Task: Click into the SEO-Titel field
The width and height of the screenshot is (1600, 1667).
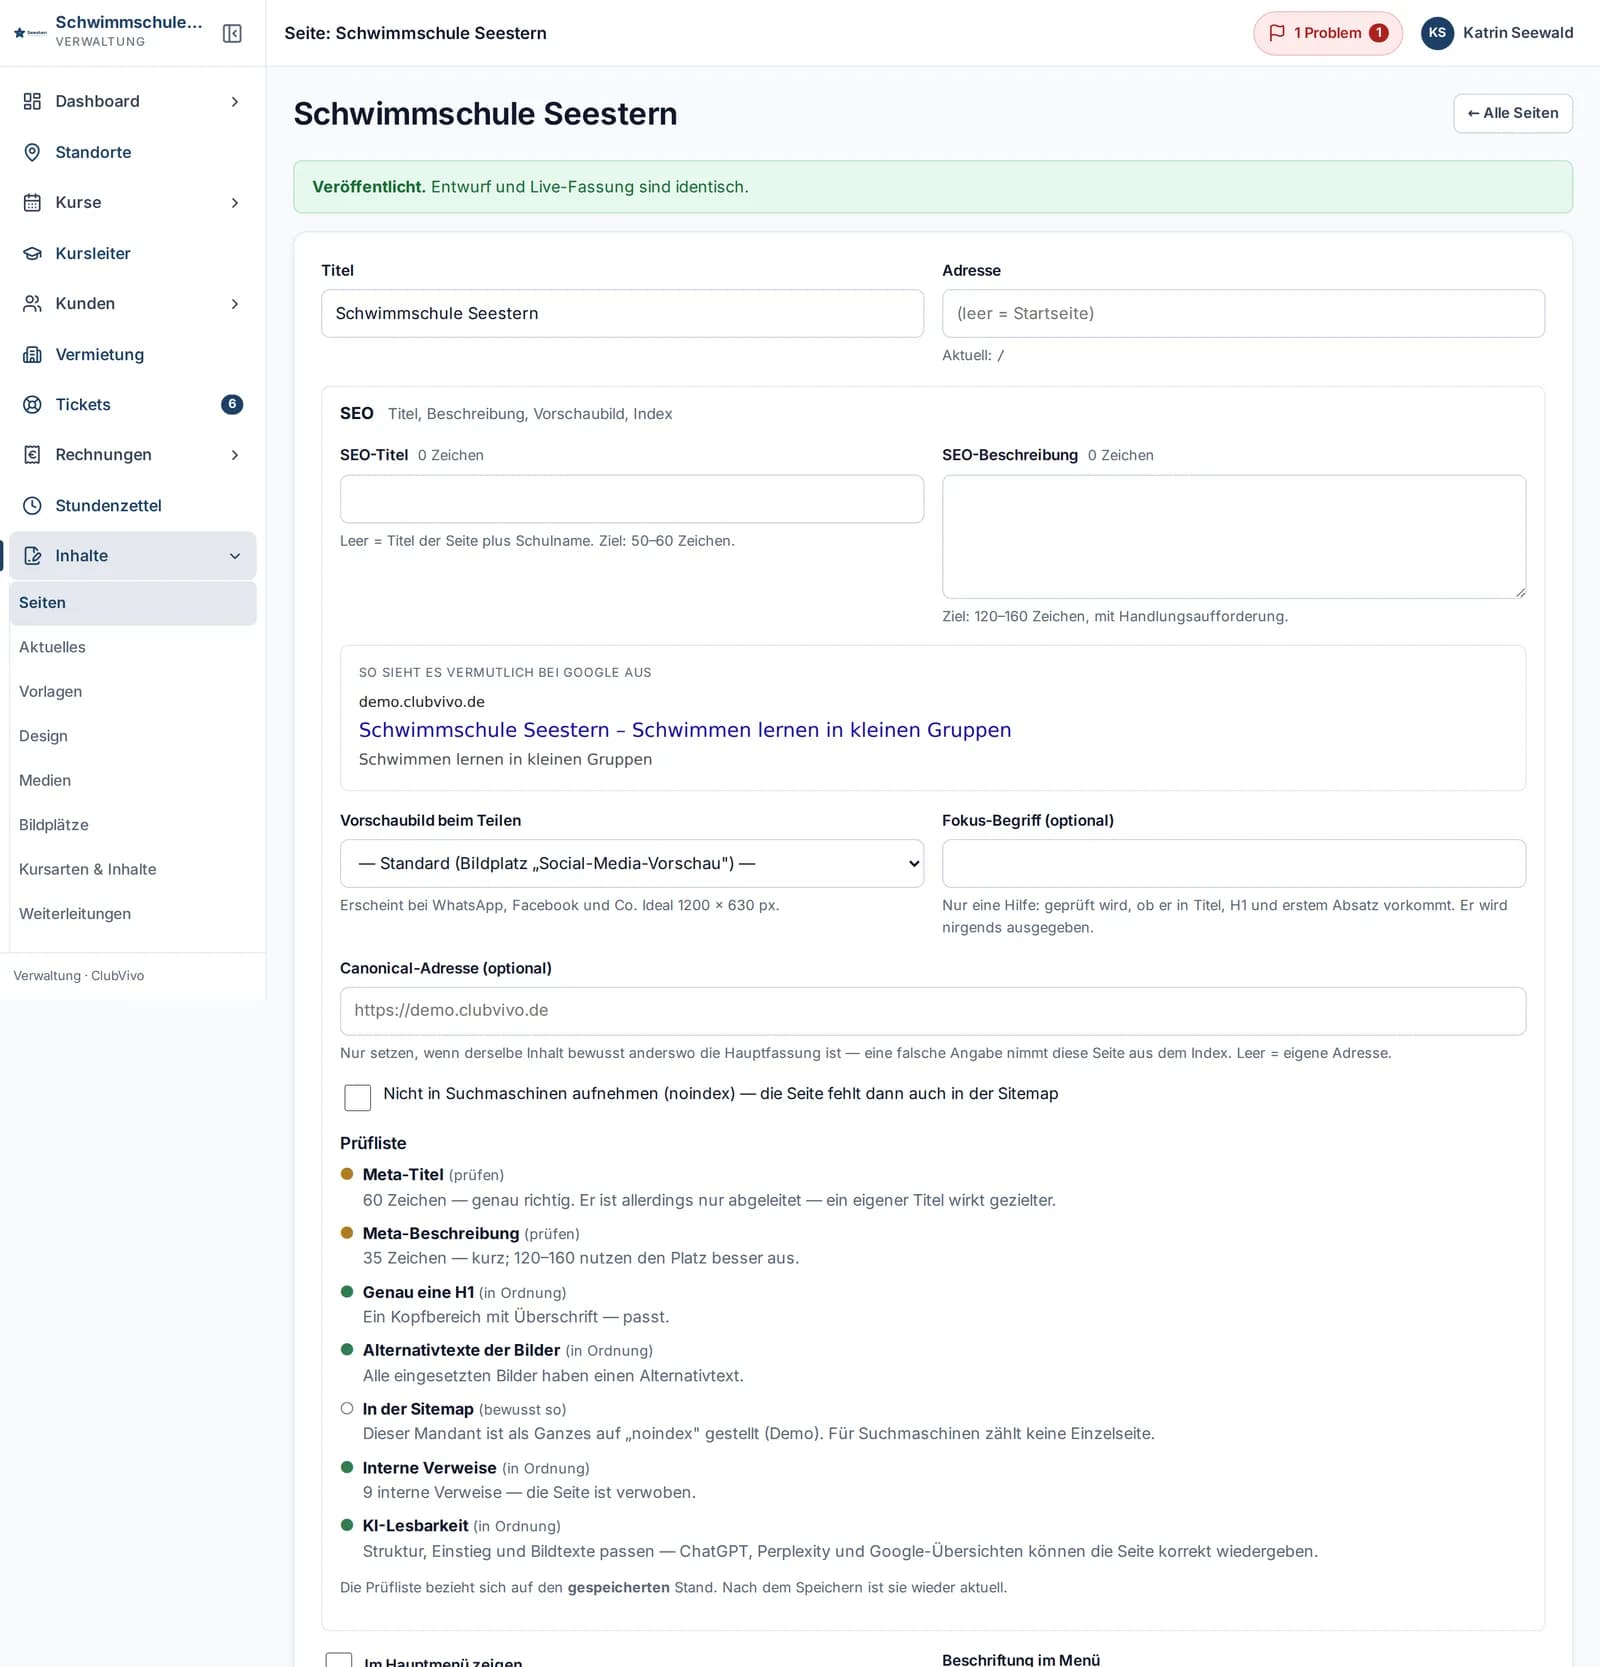Action: pos(632,499)
